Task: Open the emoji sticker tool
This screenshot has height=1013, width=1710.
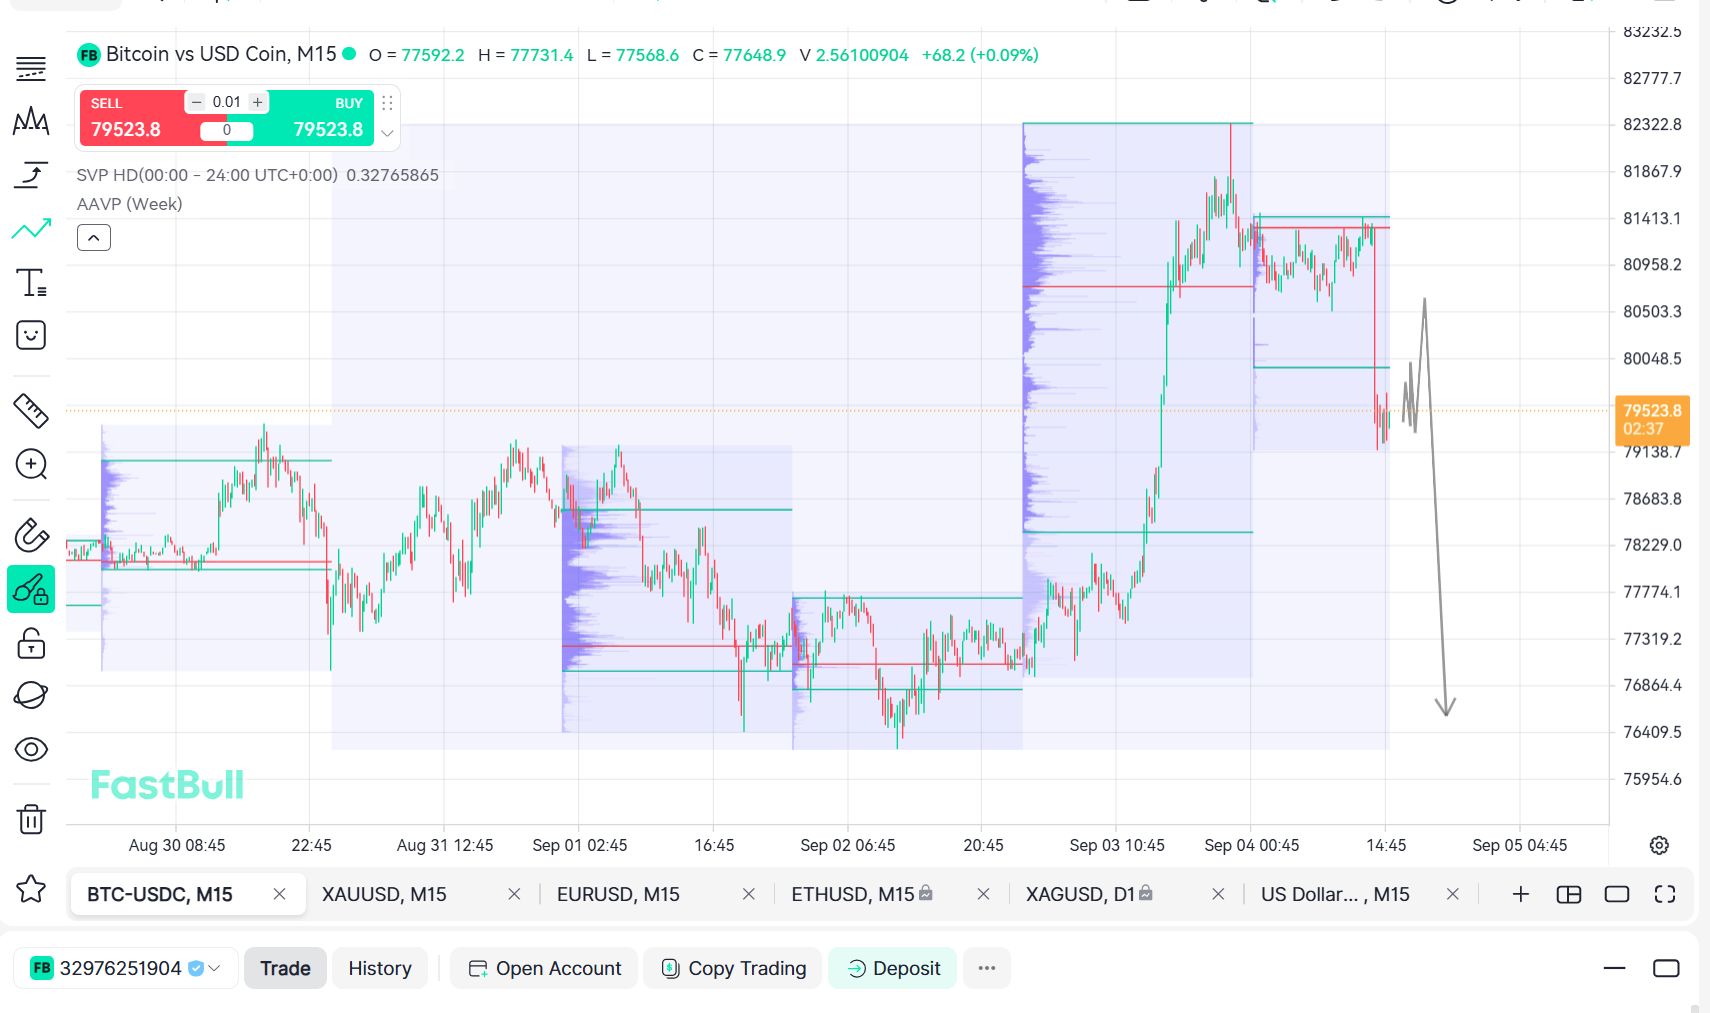Action: [31, 335]
